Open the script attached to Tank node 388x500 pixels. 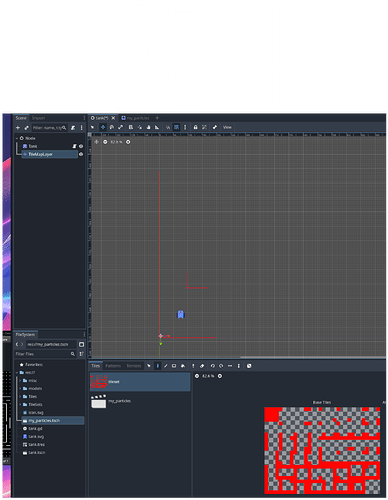click(x=74, y=146)
